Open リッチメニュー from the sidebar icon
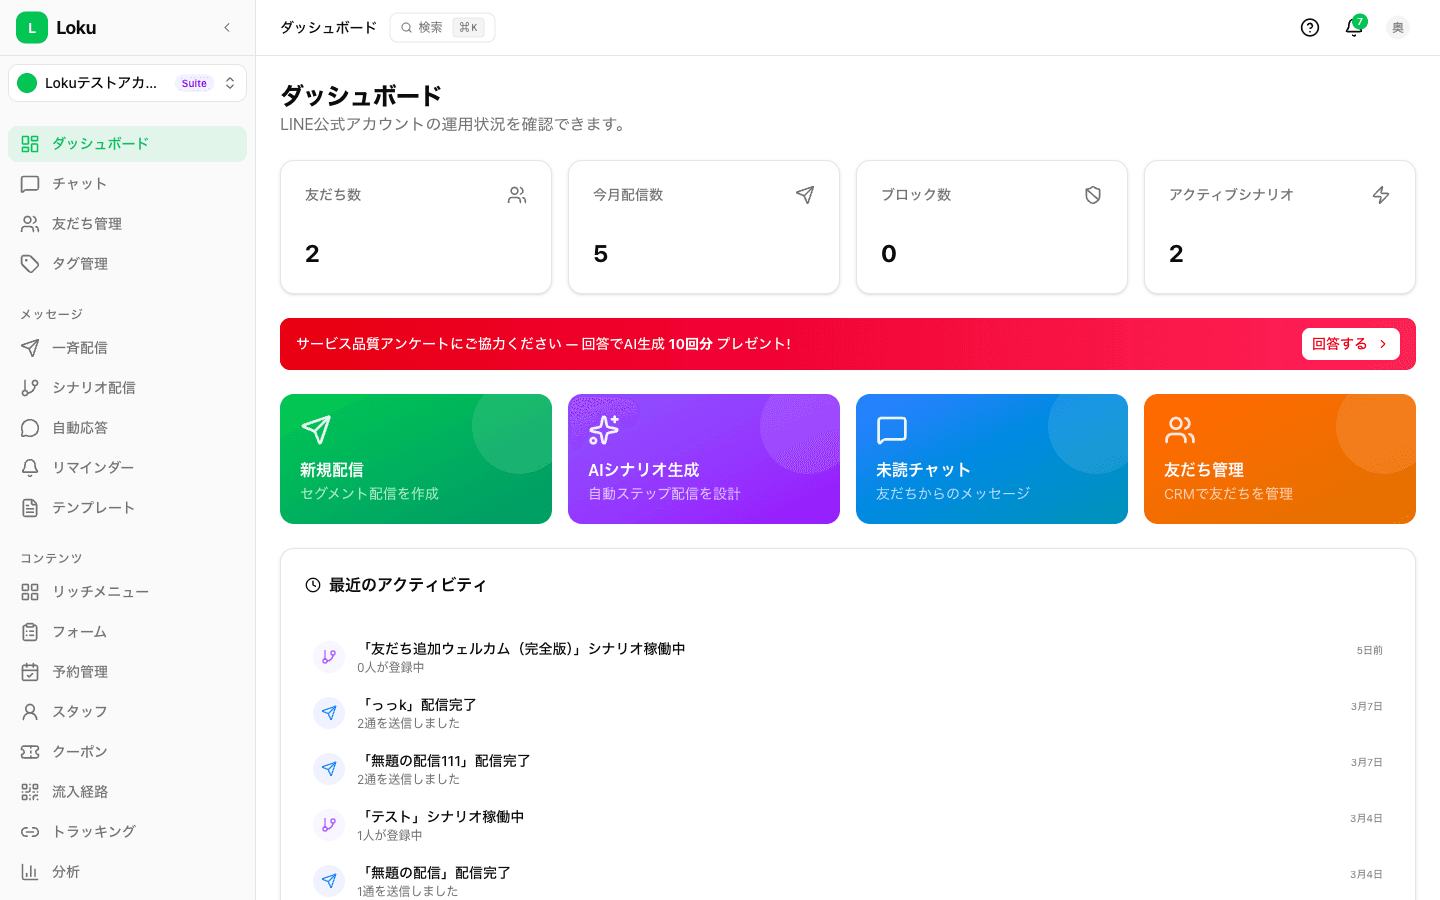The height and width of the screenshot is (900, 1440). pos(31,591)
